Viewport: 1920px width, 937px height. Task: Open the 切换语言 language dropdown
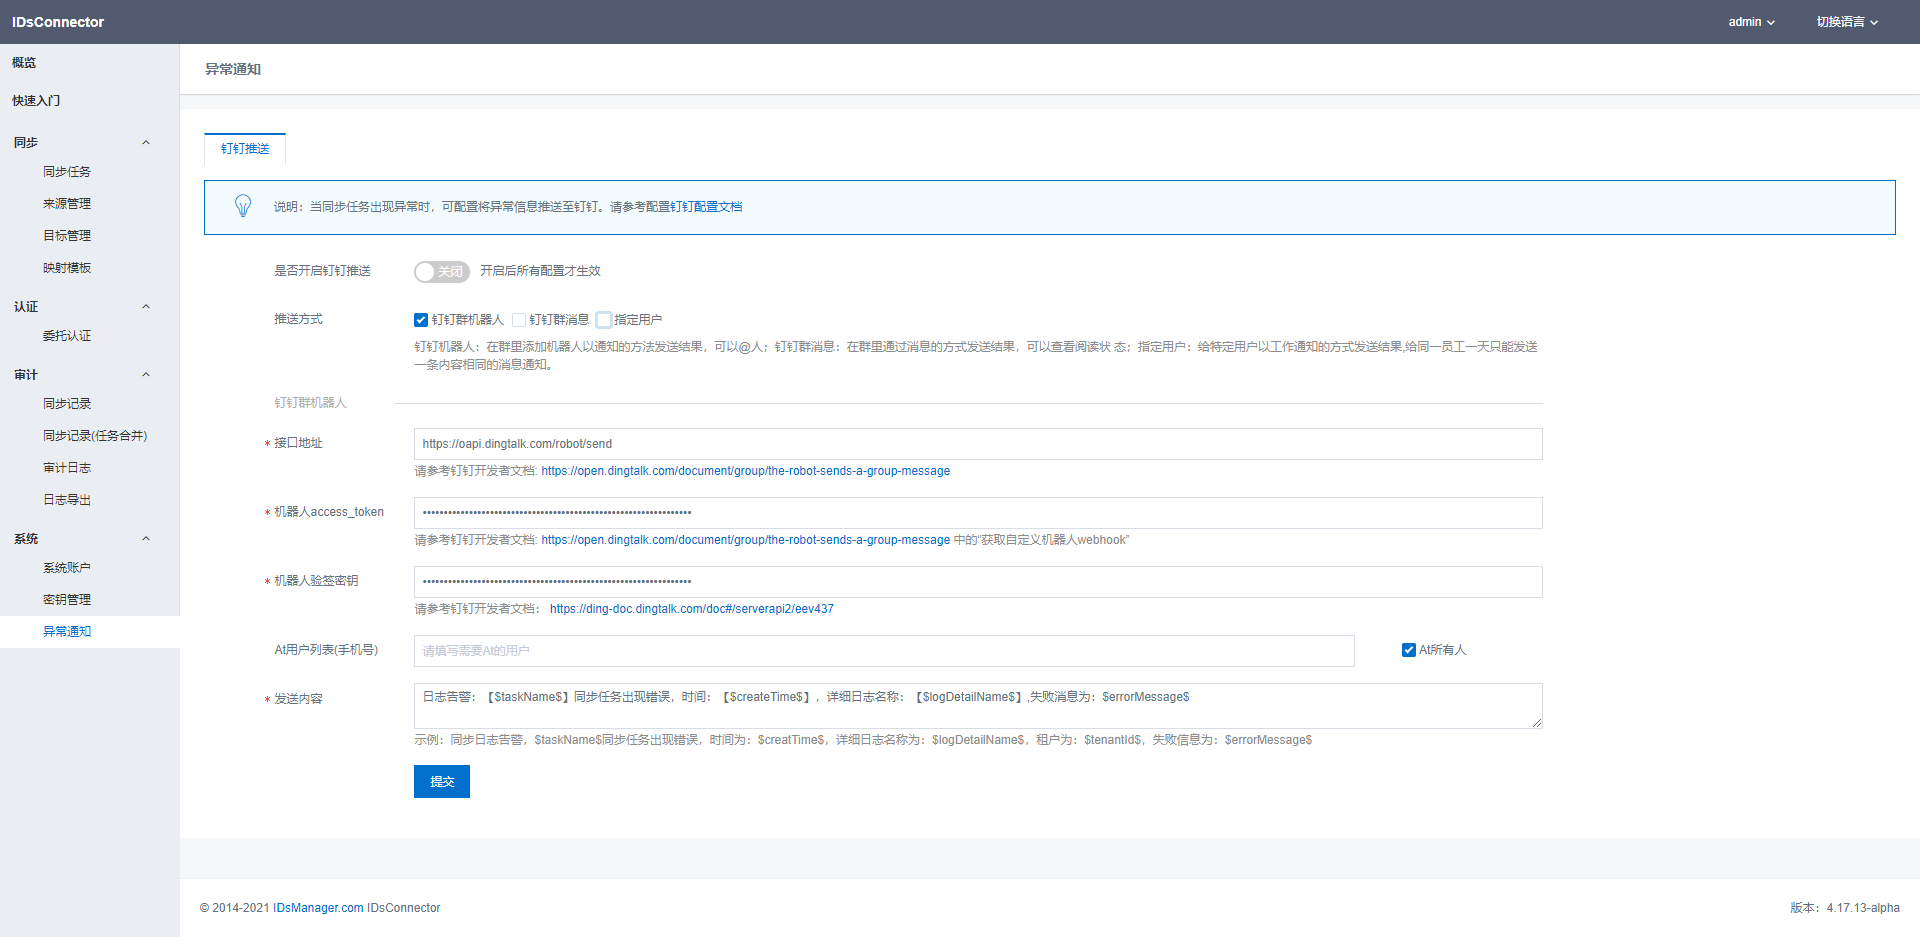(x=1847, y=22)
